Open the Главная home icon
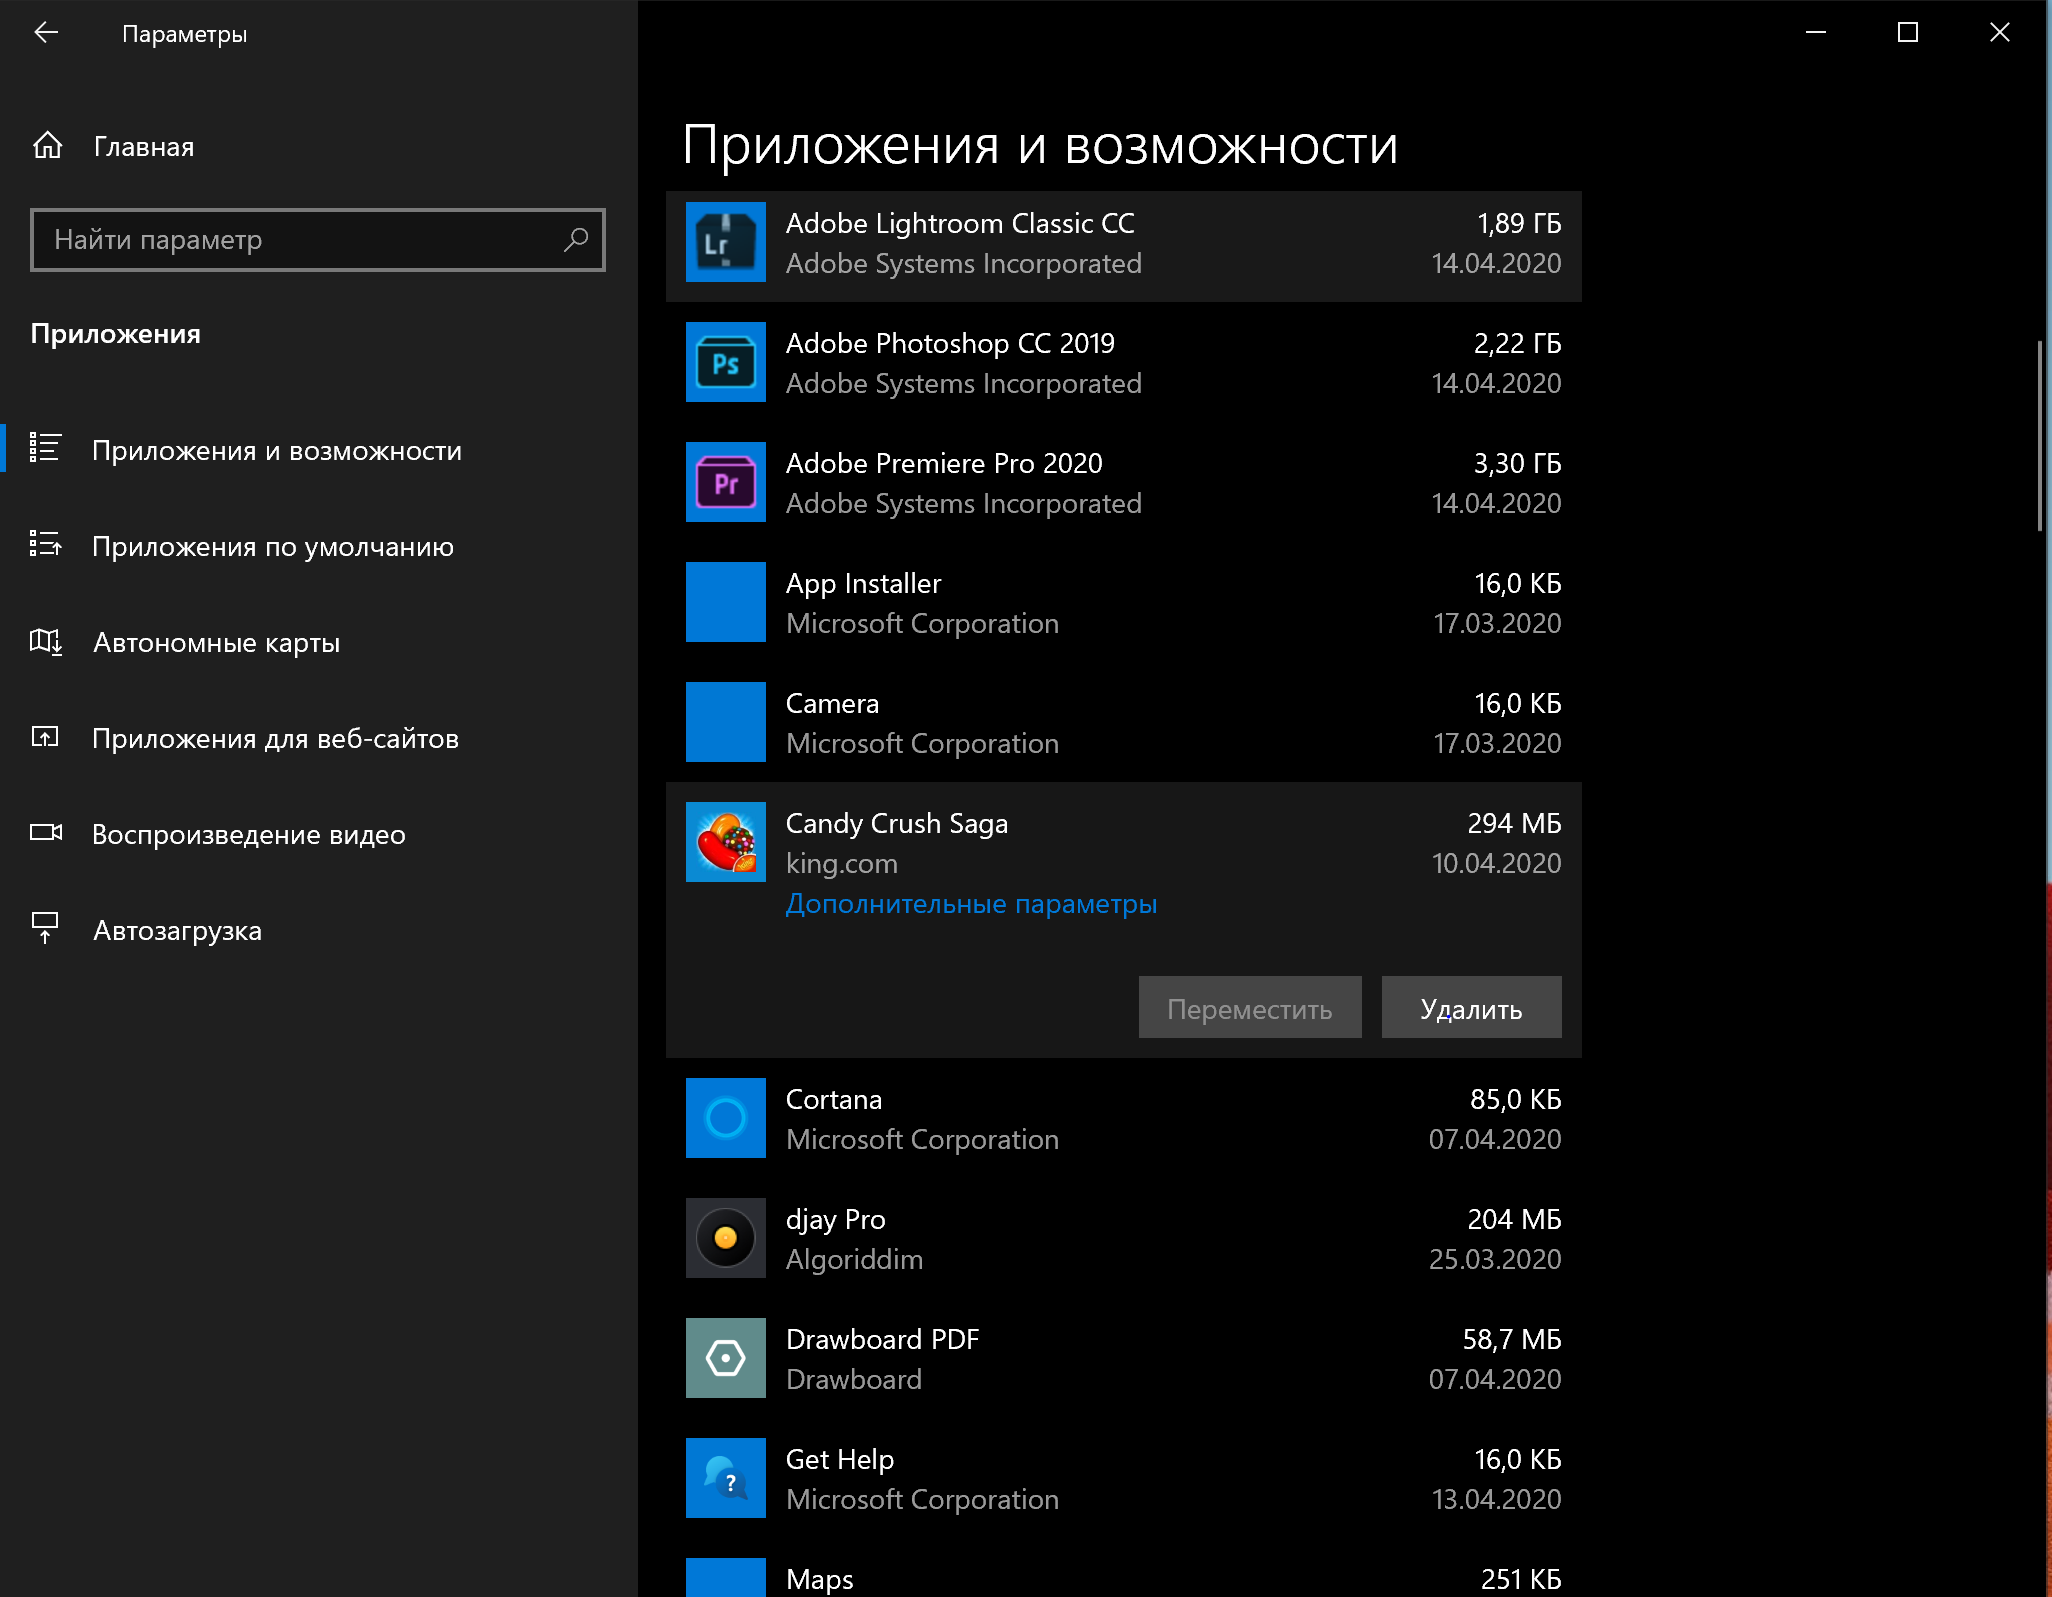Viewport: 2052px width, 1597px height. tap(47, 146)
